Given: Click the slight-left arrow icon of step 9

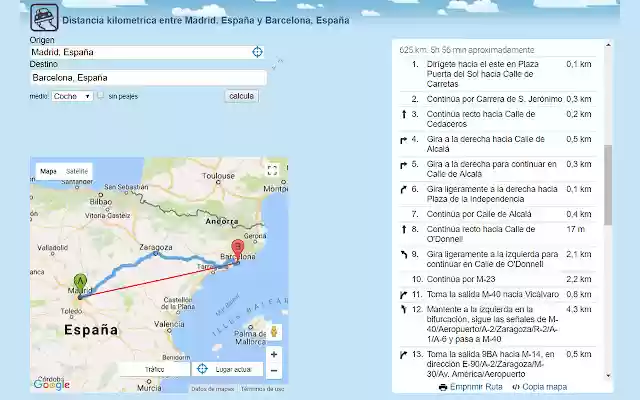Looking at the screenshot, I should [x=404, y=255].
